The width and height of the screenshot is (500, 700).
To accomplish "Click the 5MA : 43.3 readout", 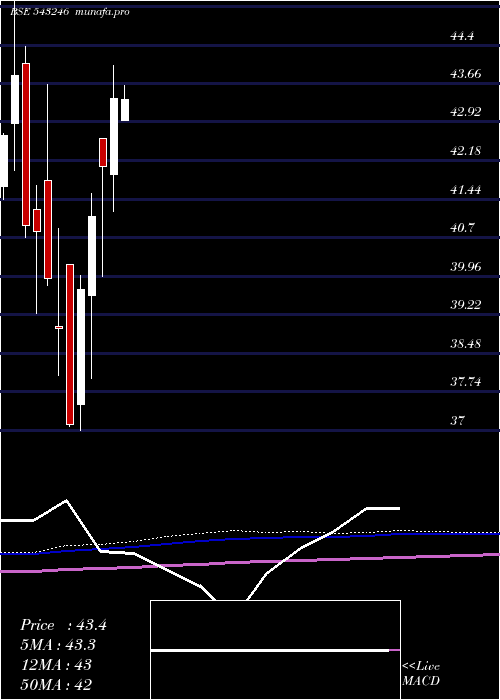I will [58, 645].
